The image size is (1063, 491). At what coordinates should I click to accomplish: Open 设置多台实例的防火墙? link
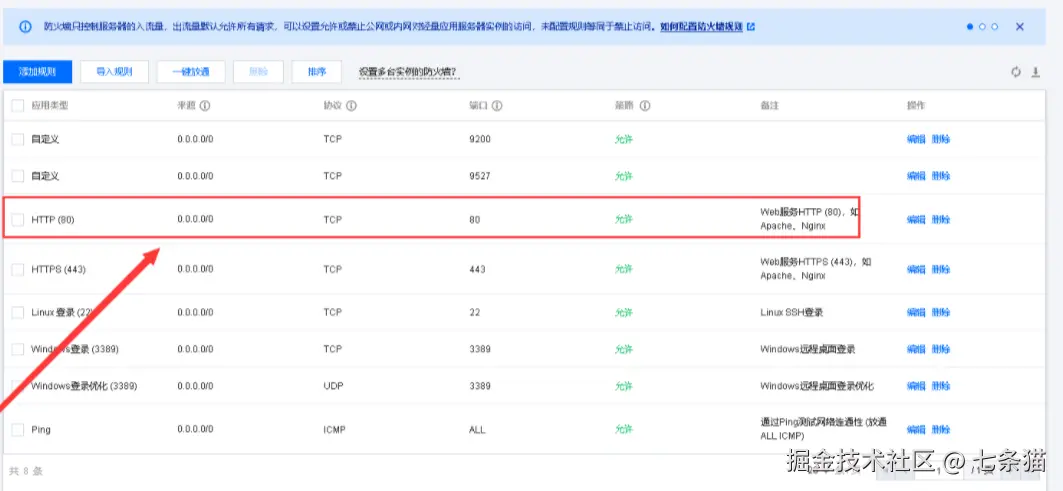click(409, 72)
